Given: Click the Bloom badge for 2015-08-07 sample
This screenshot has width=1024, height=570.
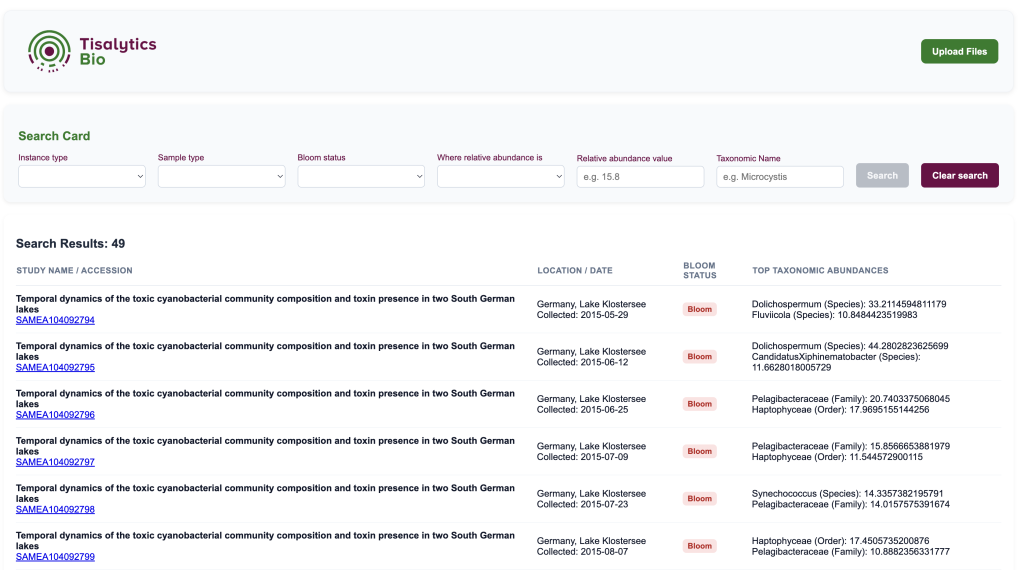Looking at the screenshot, I should coord(699,546).
